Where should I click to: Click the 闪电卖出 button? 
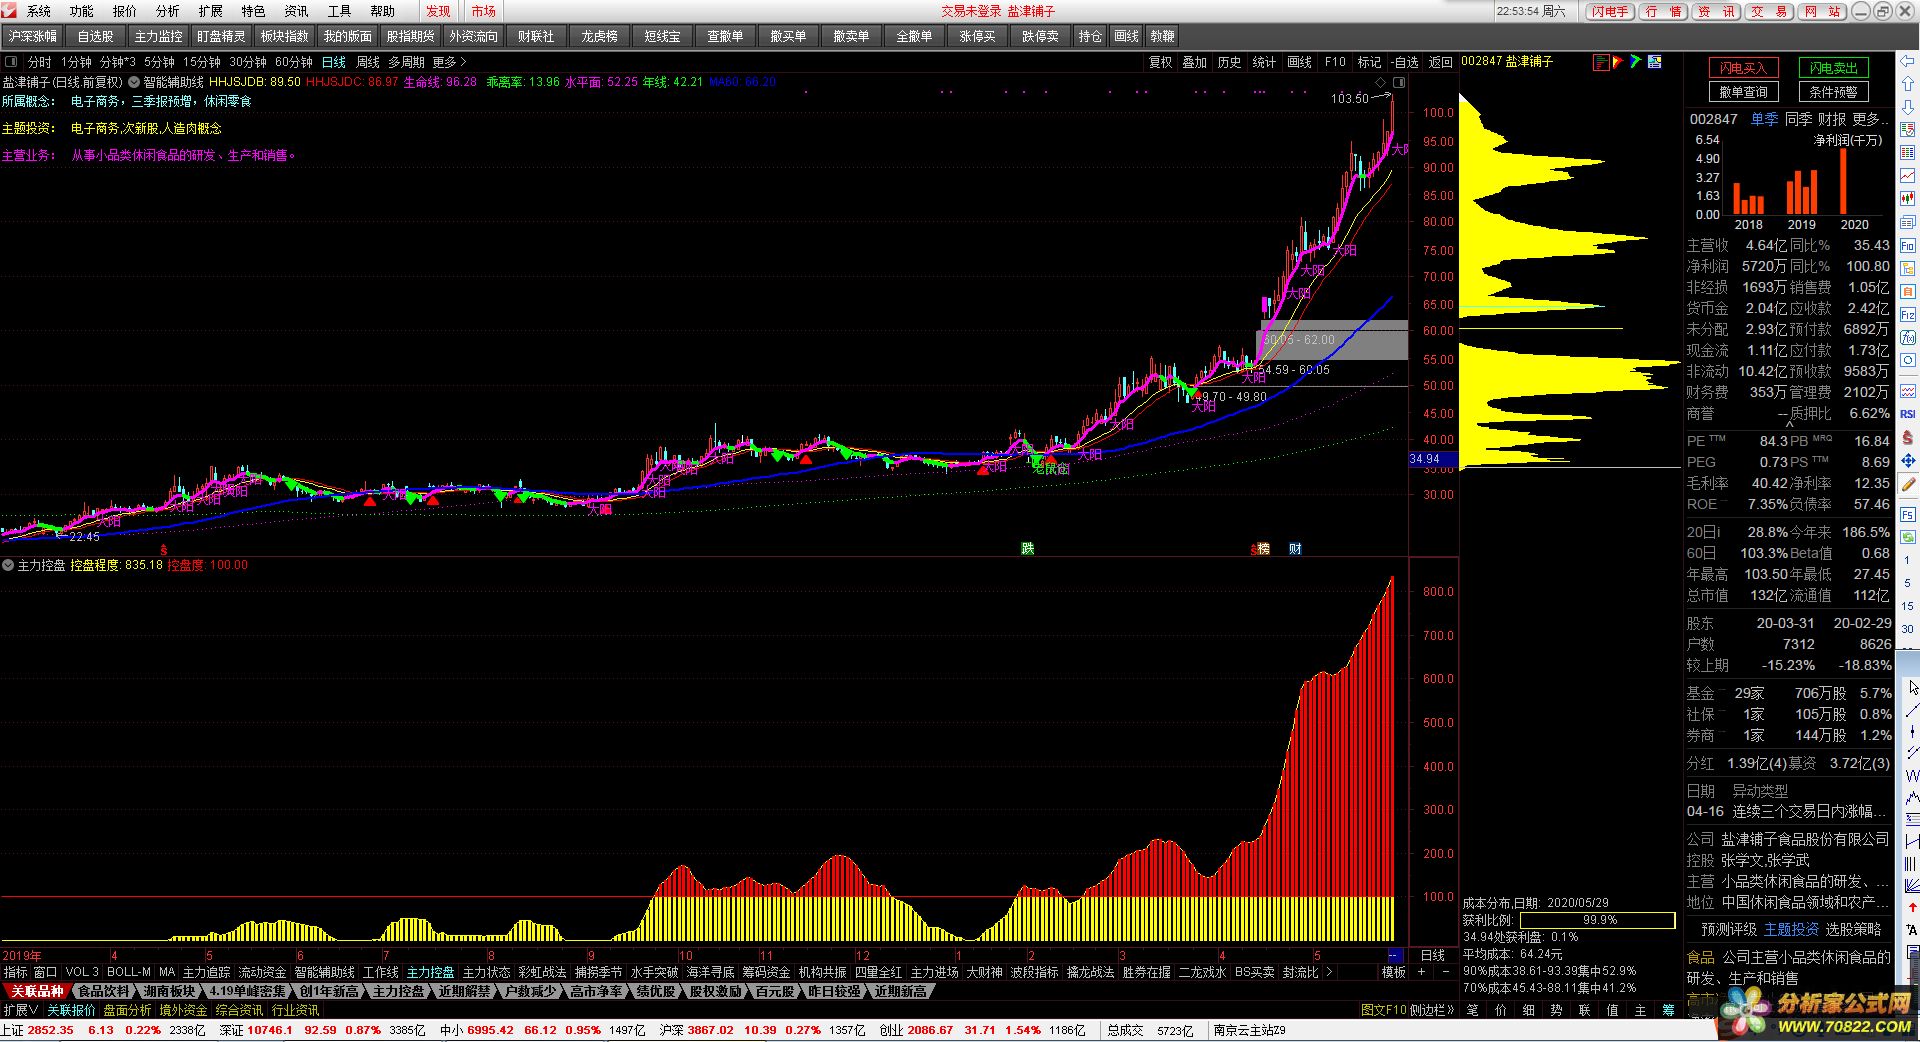coord(1833,68)
